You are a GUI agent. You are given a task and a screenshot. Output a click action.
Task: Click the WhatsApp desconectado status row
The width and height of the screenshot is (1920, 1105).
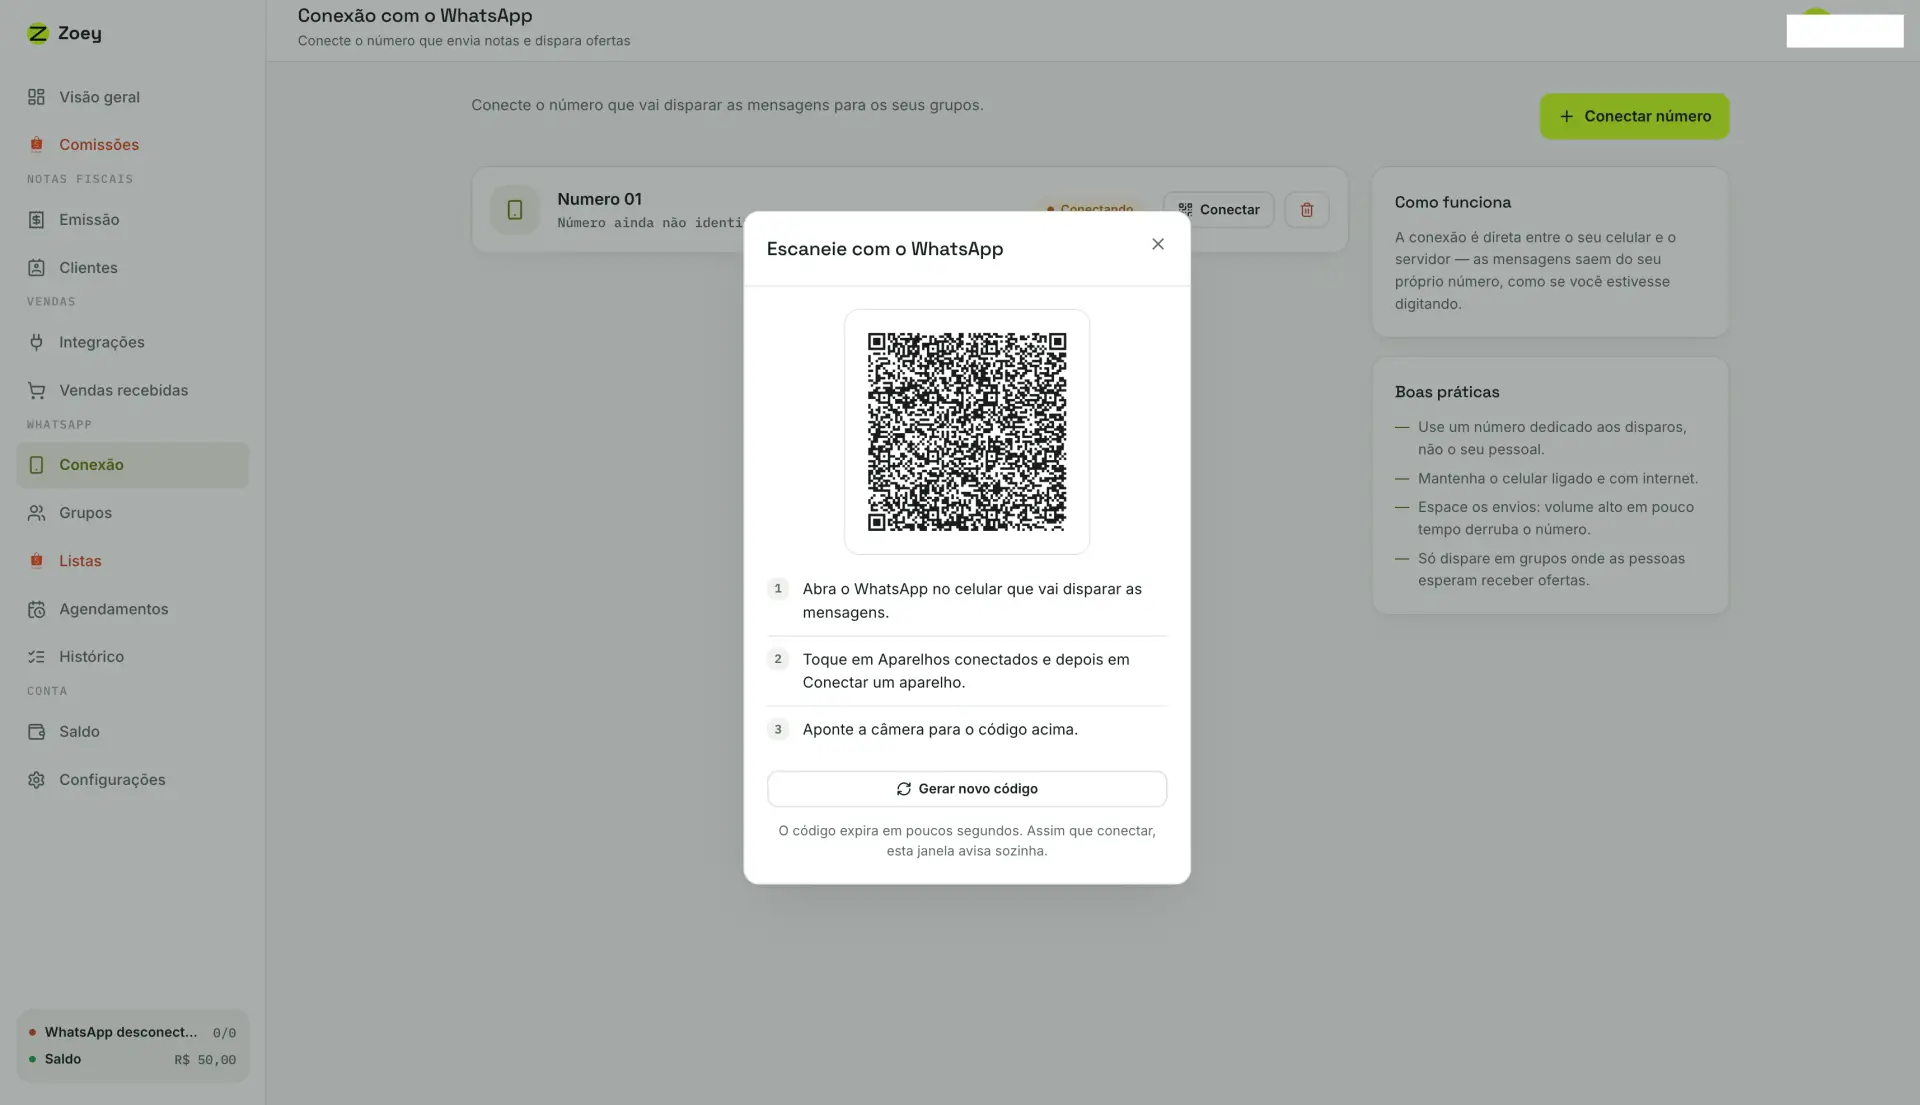pos(132,1032)
